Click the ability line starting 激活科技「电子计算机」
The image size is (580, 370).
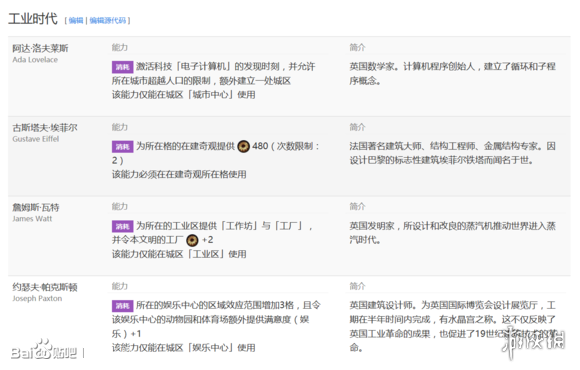point(226,67)
